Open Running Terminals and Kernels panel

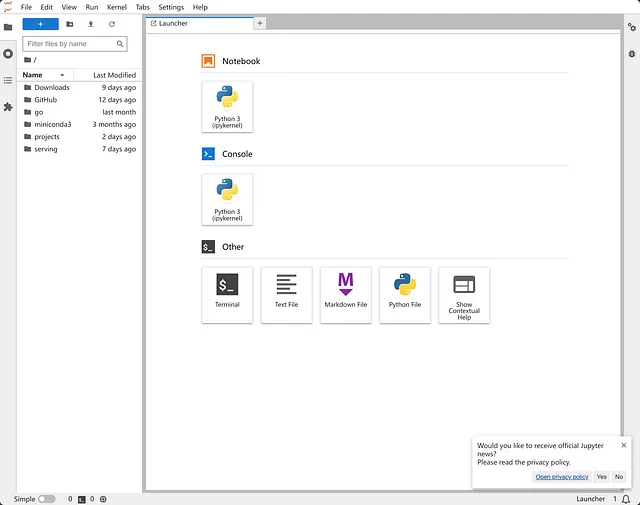tap(8, 53)
